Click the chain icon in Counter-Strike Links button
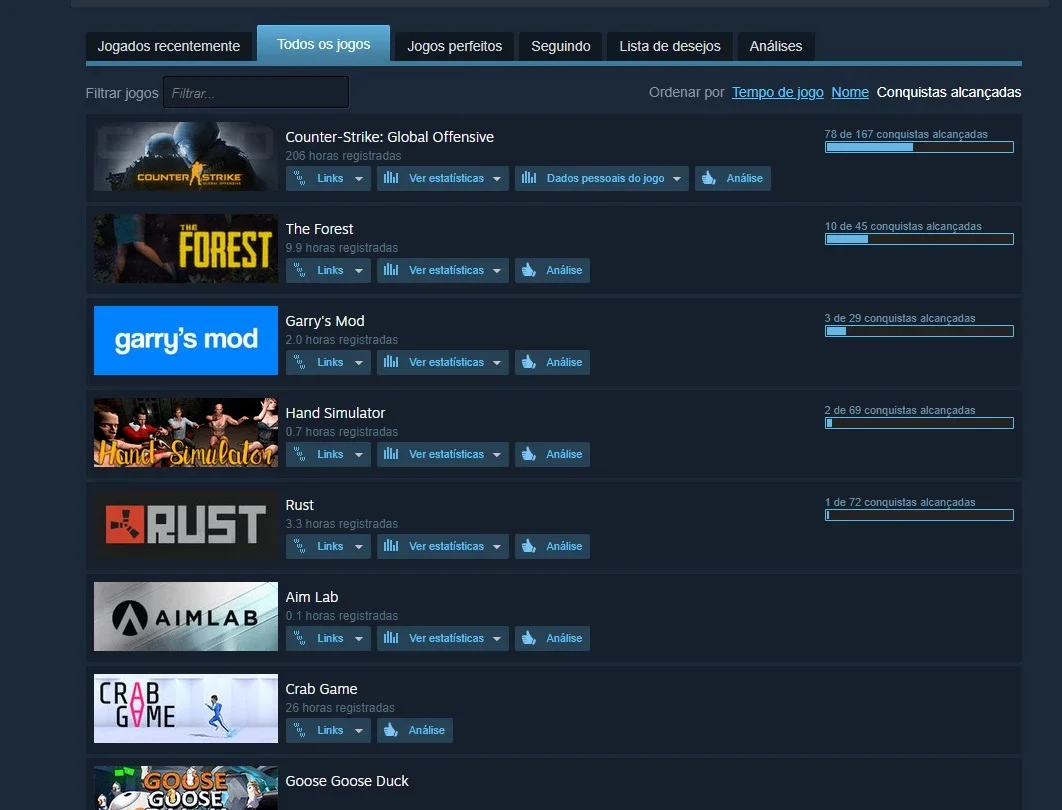 point(299,178)
